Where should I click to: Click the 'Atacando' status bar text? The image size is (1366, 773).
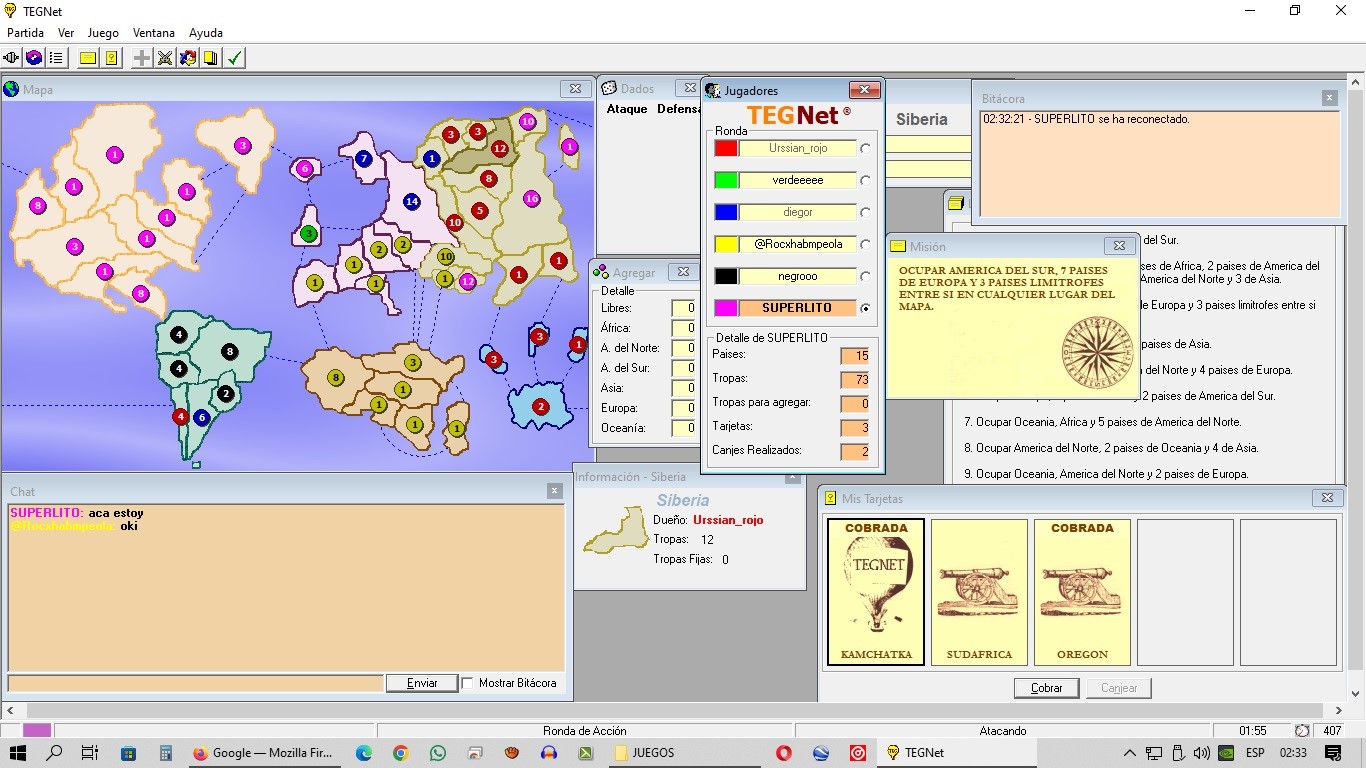tap(1003, 731)
